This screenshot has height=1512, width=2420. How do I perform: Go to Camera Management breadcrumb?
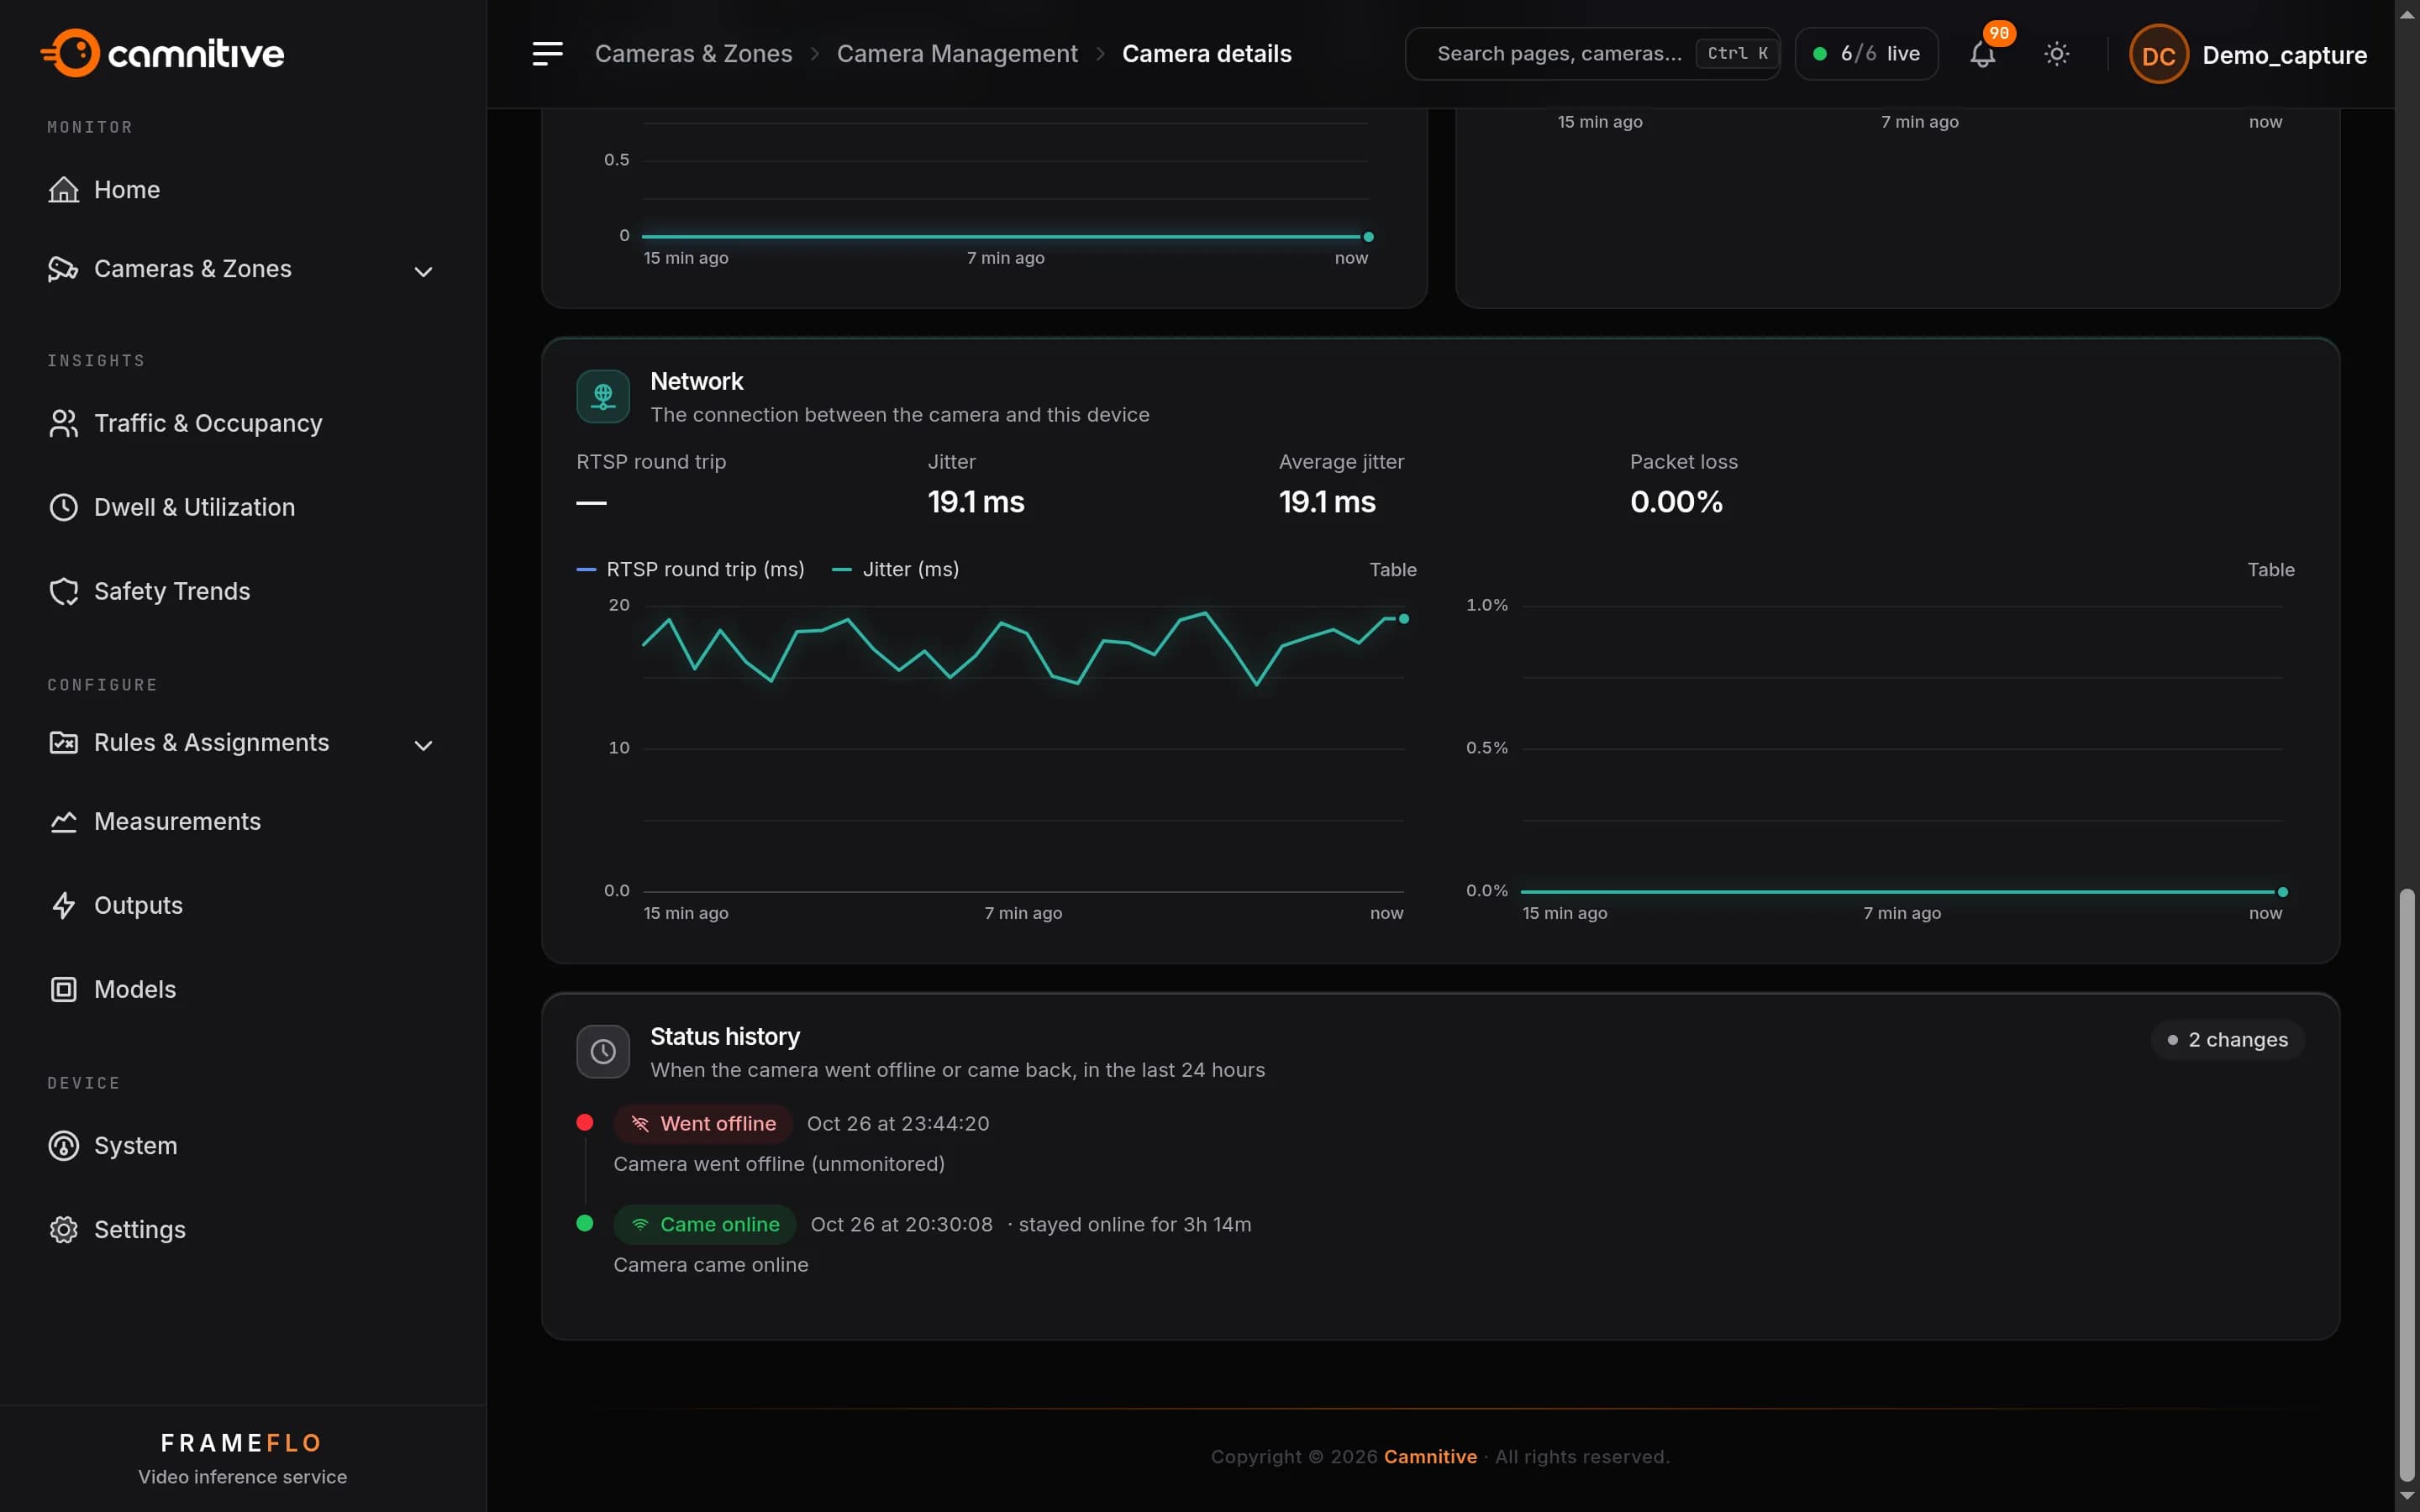click(x=957, y=54)
